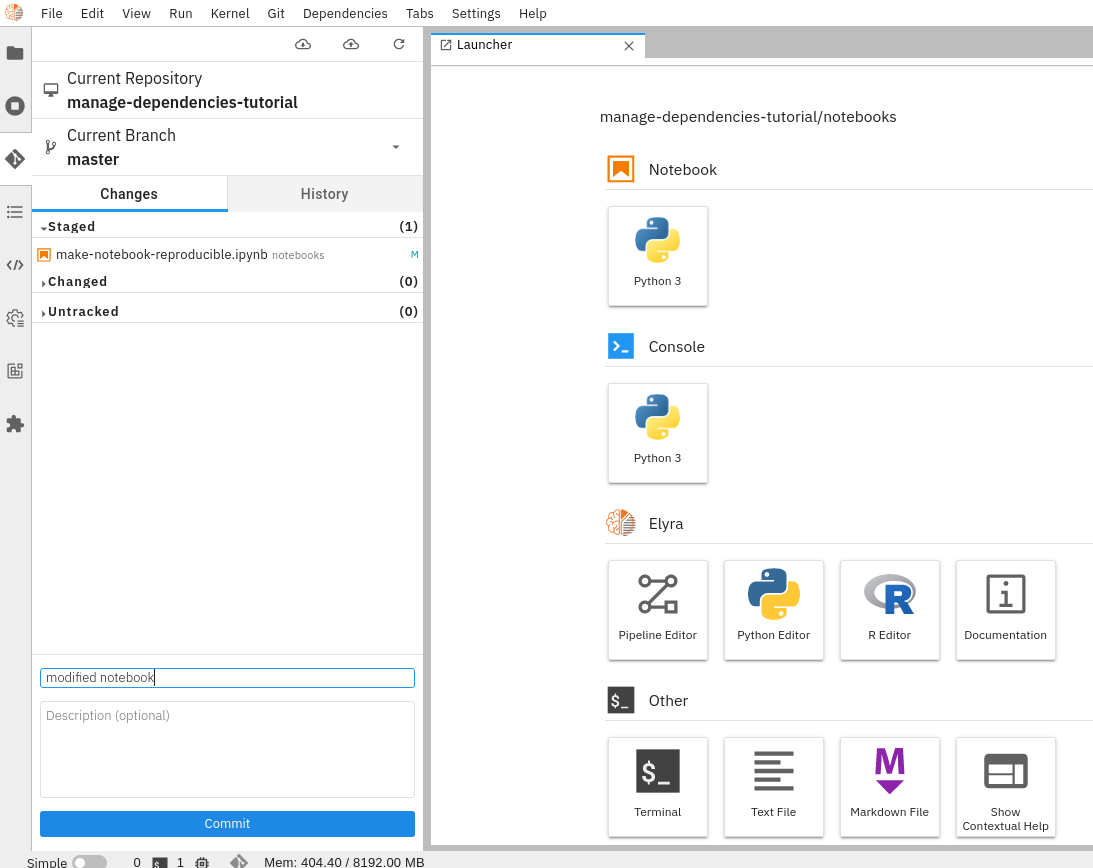Click the kernel chip icon in status bar
Image resolution: width=1093 pixels, height=868 pixels.
pyautogui.click(x=202, y=862)
